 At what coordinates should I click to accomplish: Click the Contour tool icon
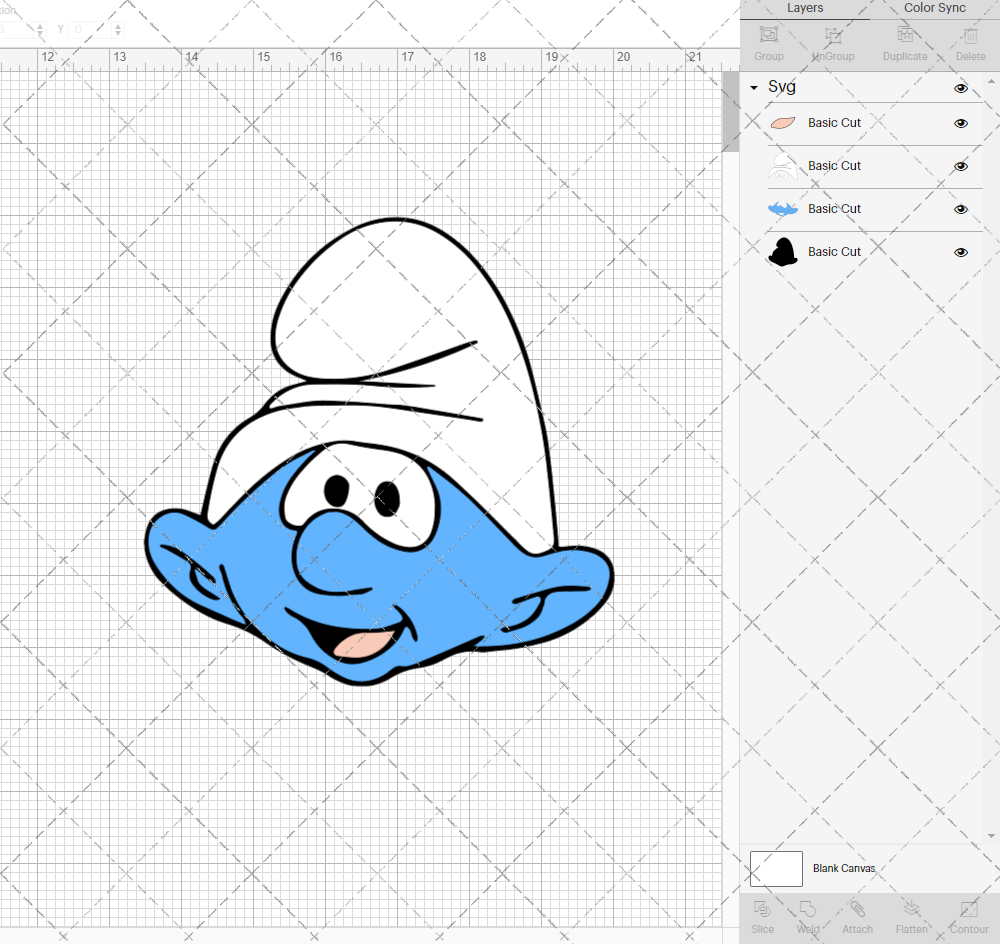click(969, 909)
